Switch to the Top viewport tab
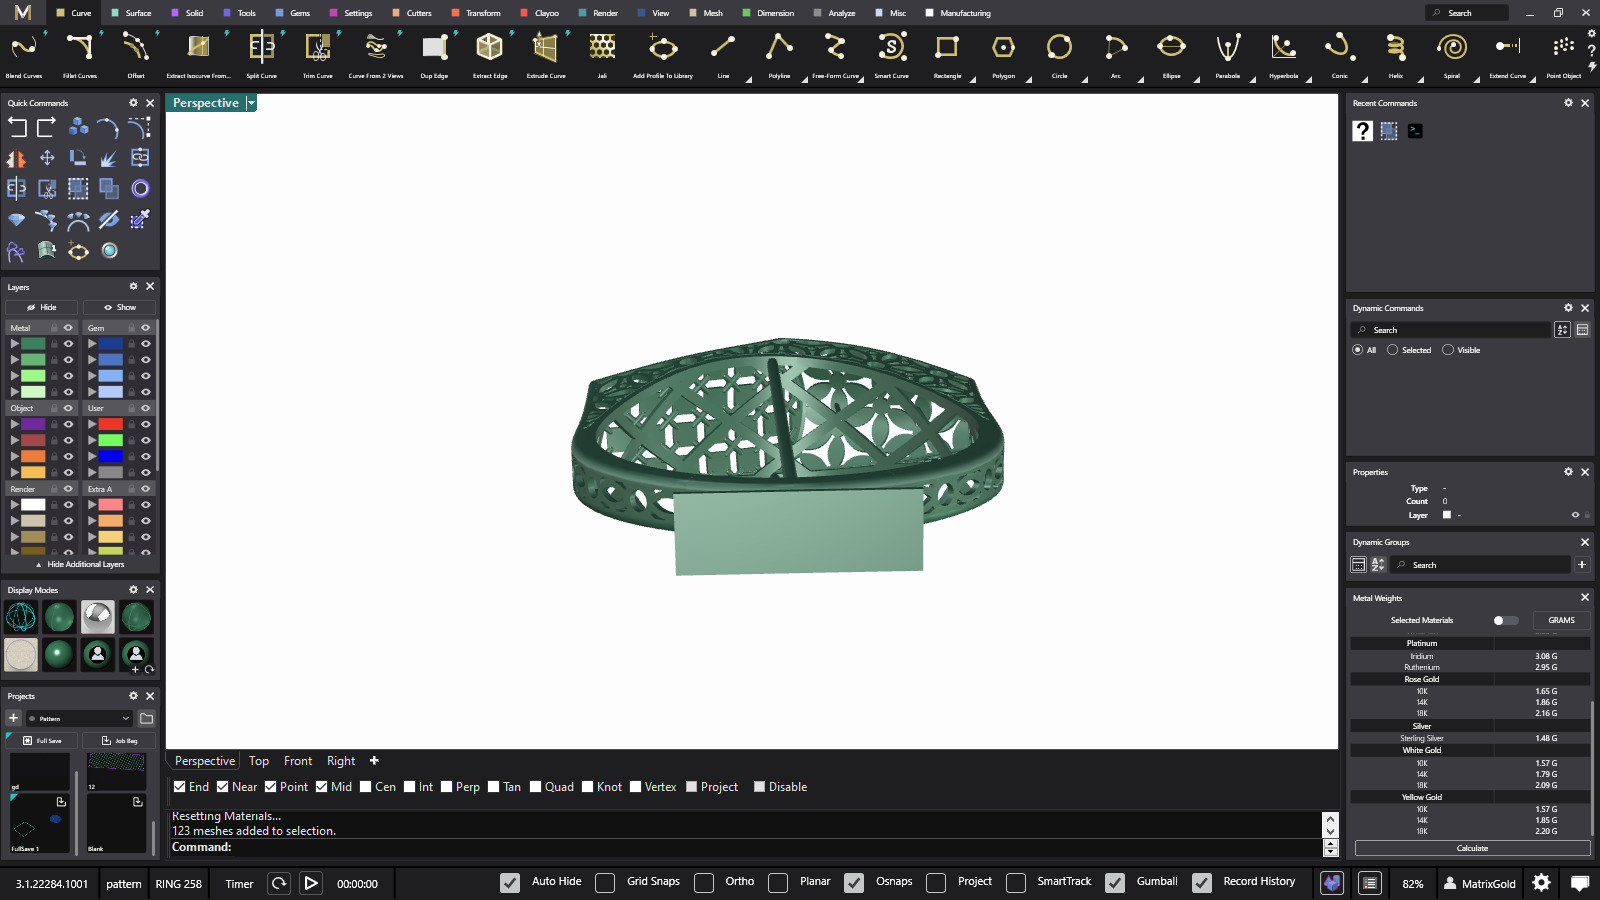The height and width of the screenshot is (900, 1600). coord(259,761)
